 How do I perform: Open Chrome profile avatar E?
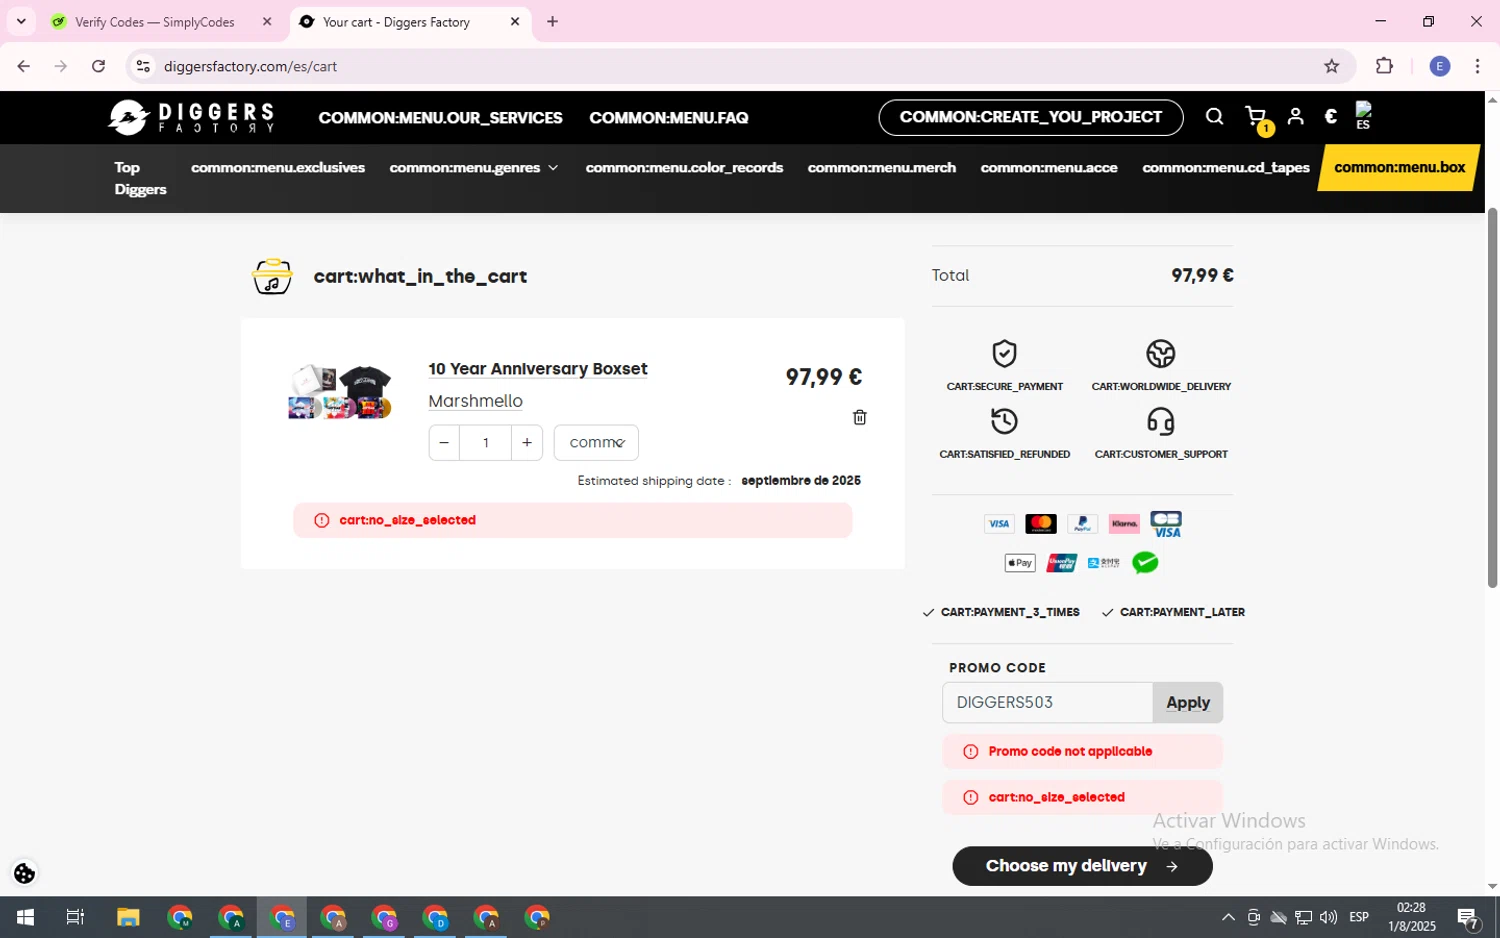tap(1439, 66)
